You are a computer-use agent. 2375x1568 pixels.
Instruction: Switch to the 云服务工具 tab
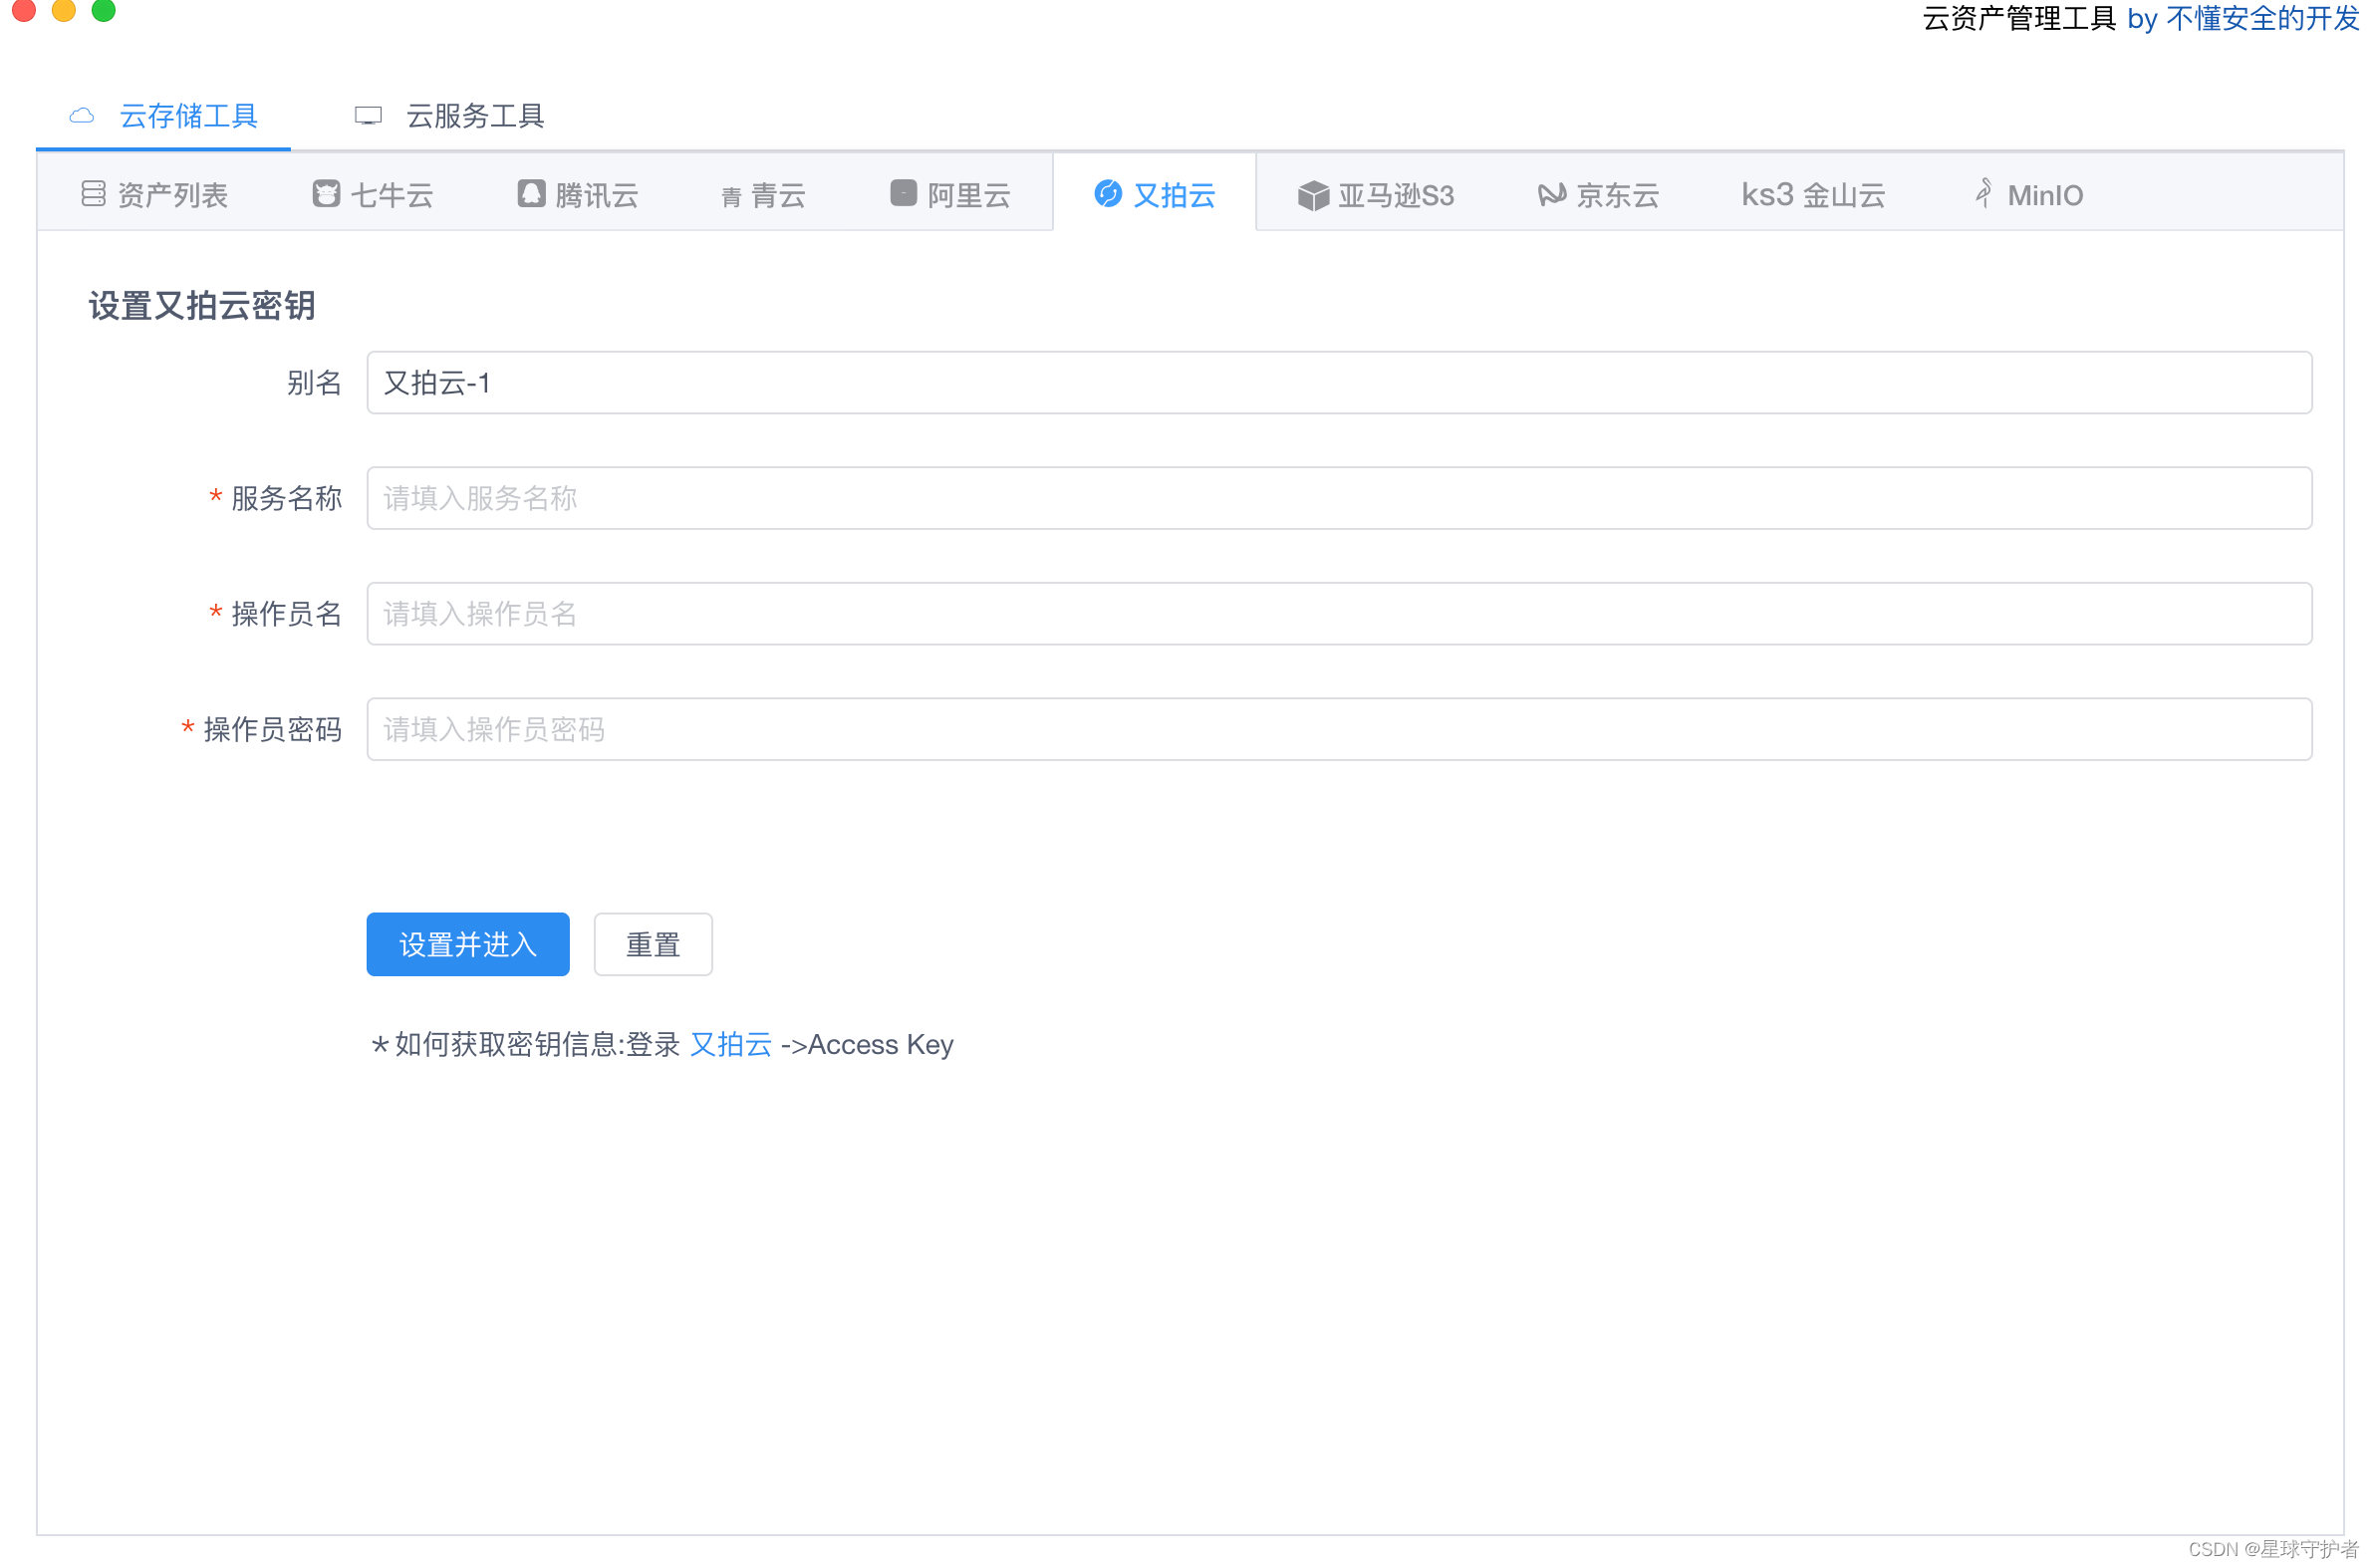pyautogui.click(x=474, y=116)
